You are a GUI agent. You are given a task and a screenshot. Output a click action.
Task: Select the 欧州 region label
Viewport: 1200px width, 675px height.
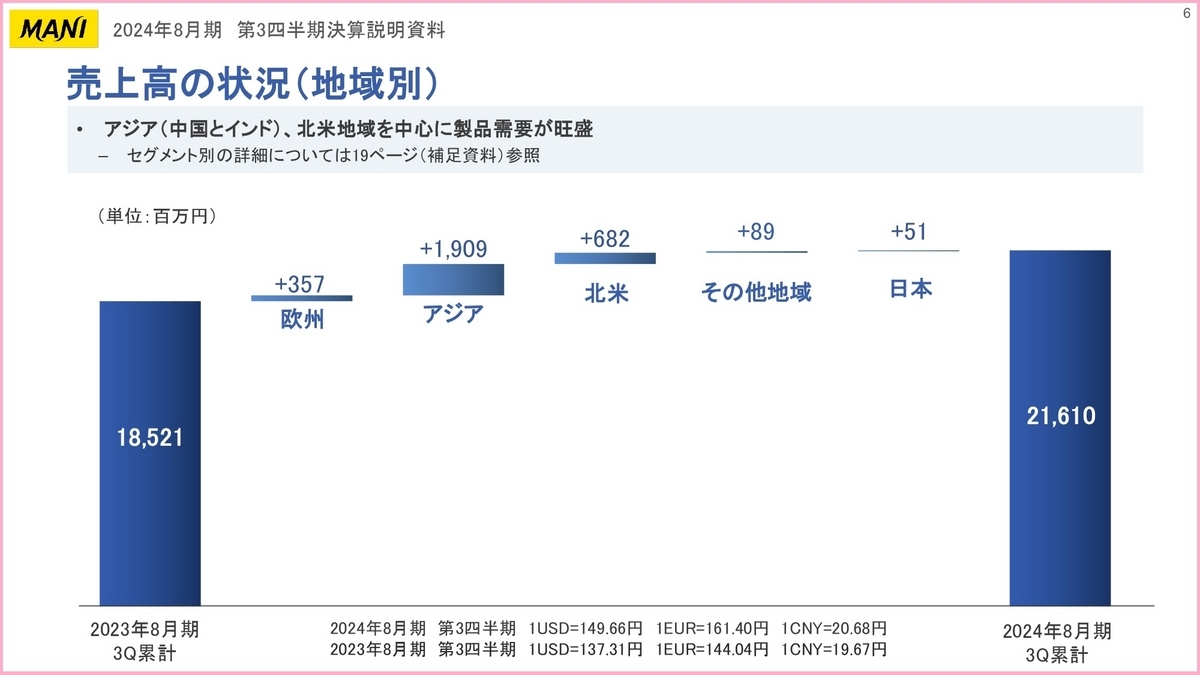click(302, 321)
